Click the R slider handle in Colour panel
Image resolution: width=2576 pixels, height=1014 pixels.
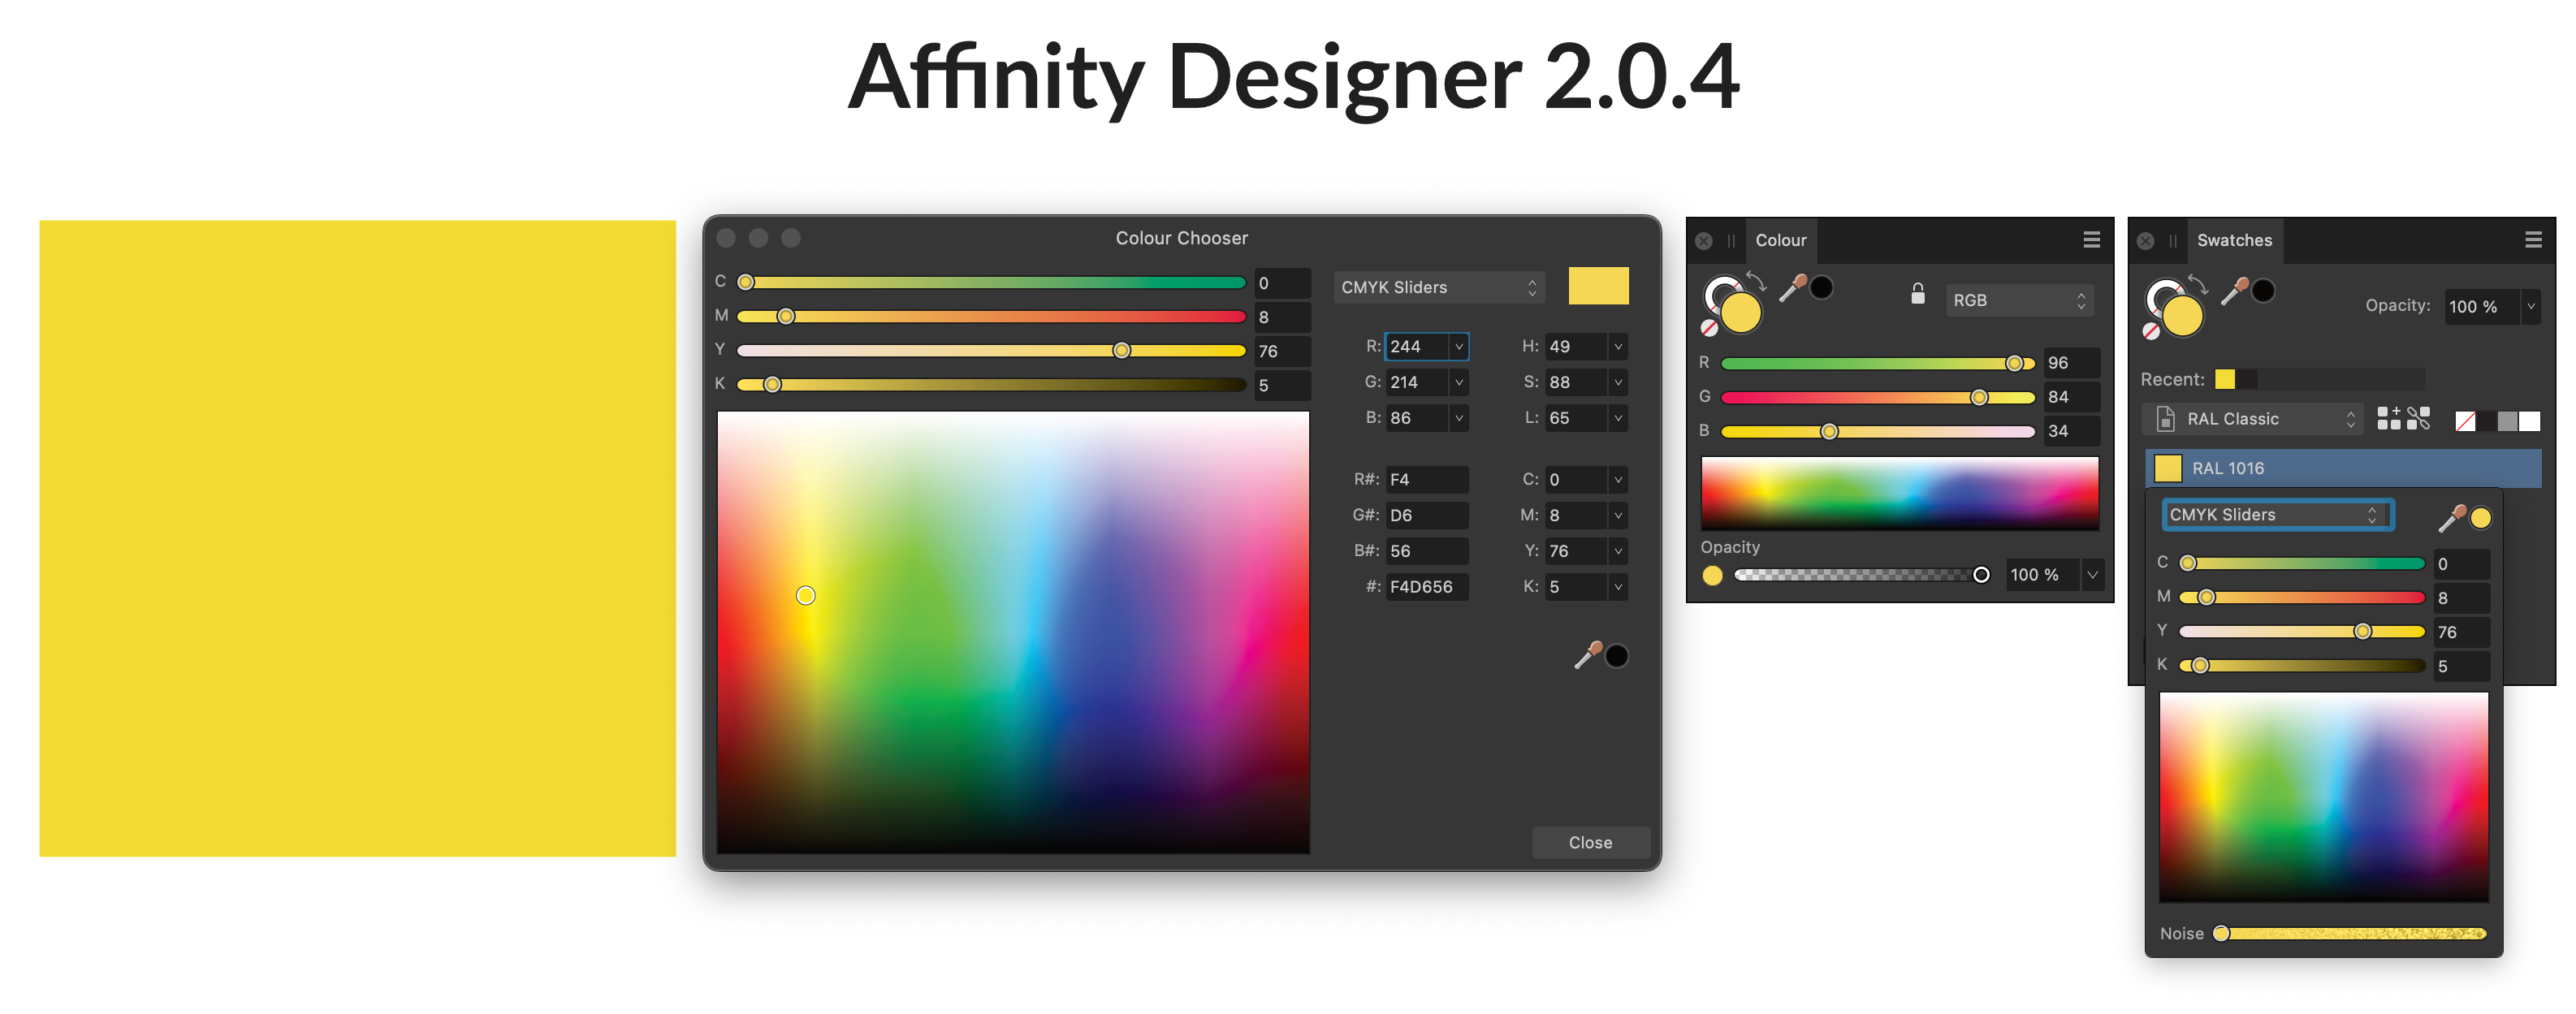[2014, 363]
